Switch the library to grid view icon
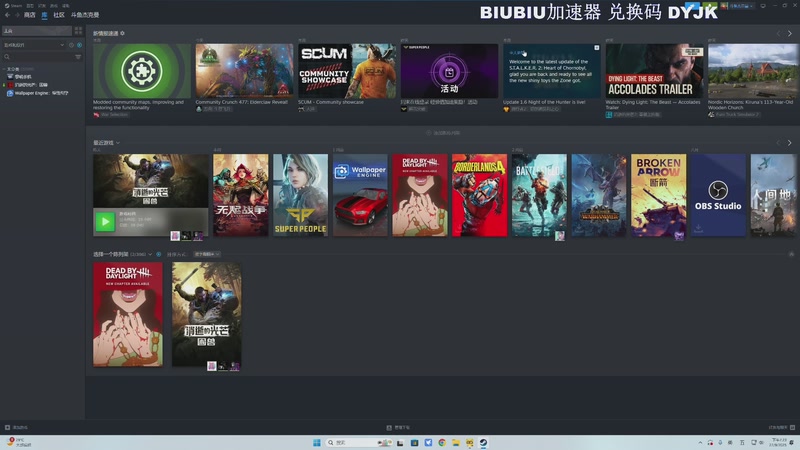The width and height of the screenshot is (800, 450). [x=78, y=31]
